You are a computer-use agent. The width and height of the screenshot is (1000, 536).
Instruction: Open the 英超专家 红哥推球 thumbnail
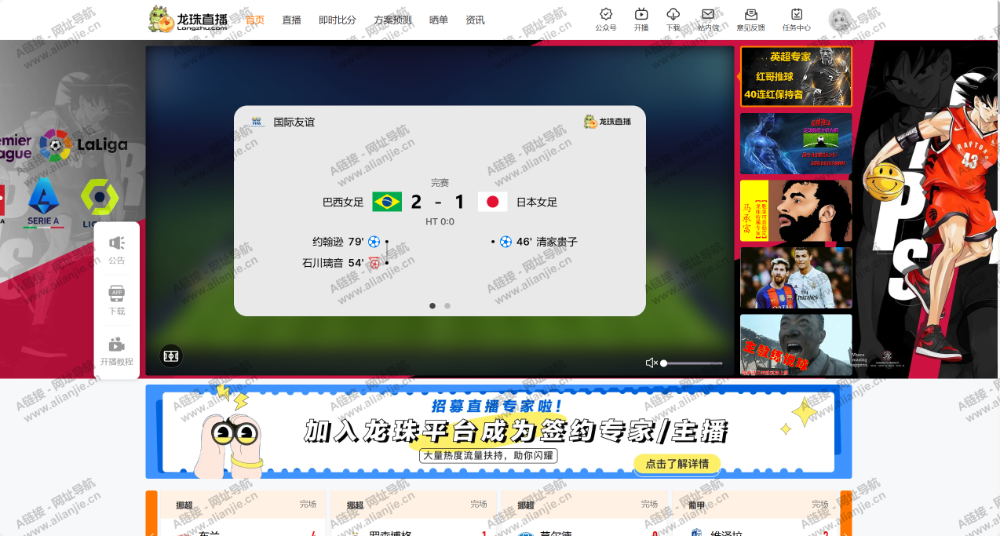(796, 76)
